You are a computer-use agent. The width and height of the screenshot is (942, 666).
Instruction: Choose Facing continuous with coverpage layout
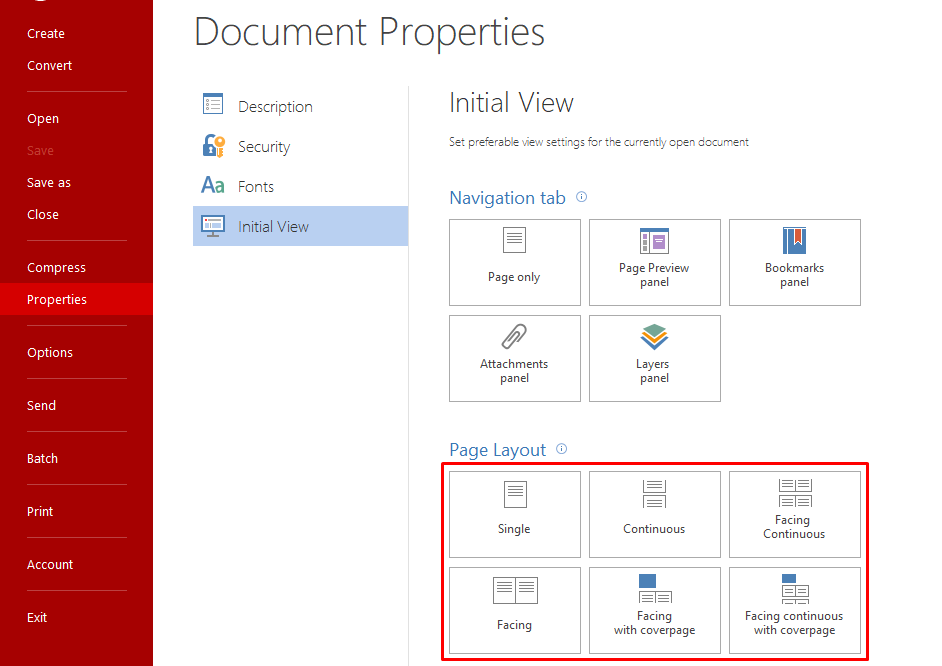click(794, 610)
